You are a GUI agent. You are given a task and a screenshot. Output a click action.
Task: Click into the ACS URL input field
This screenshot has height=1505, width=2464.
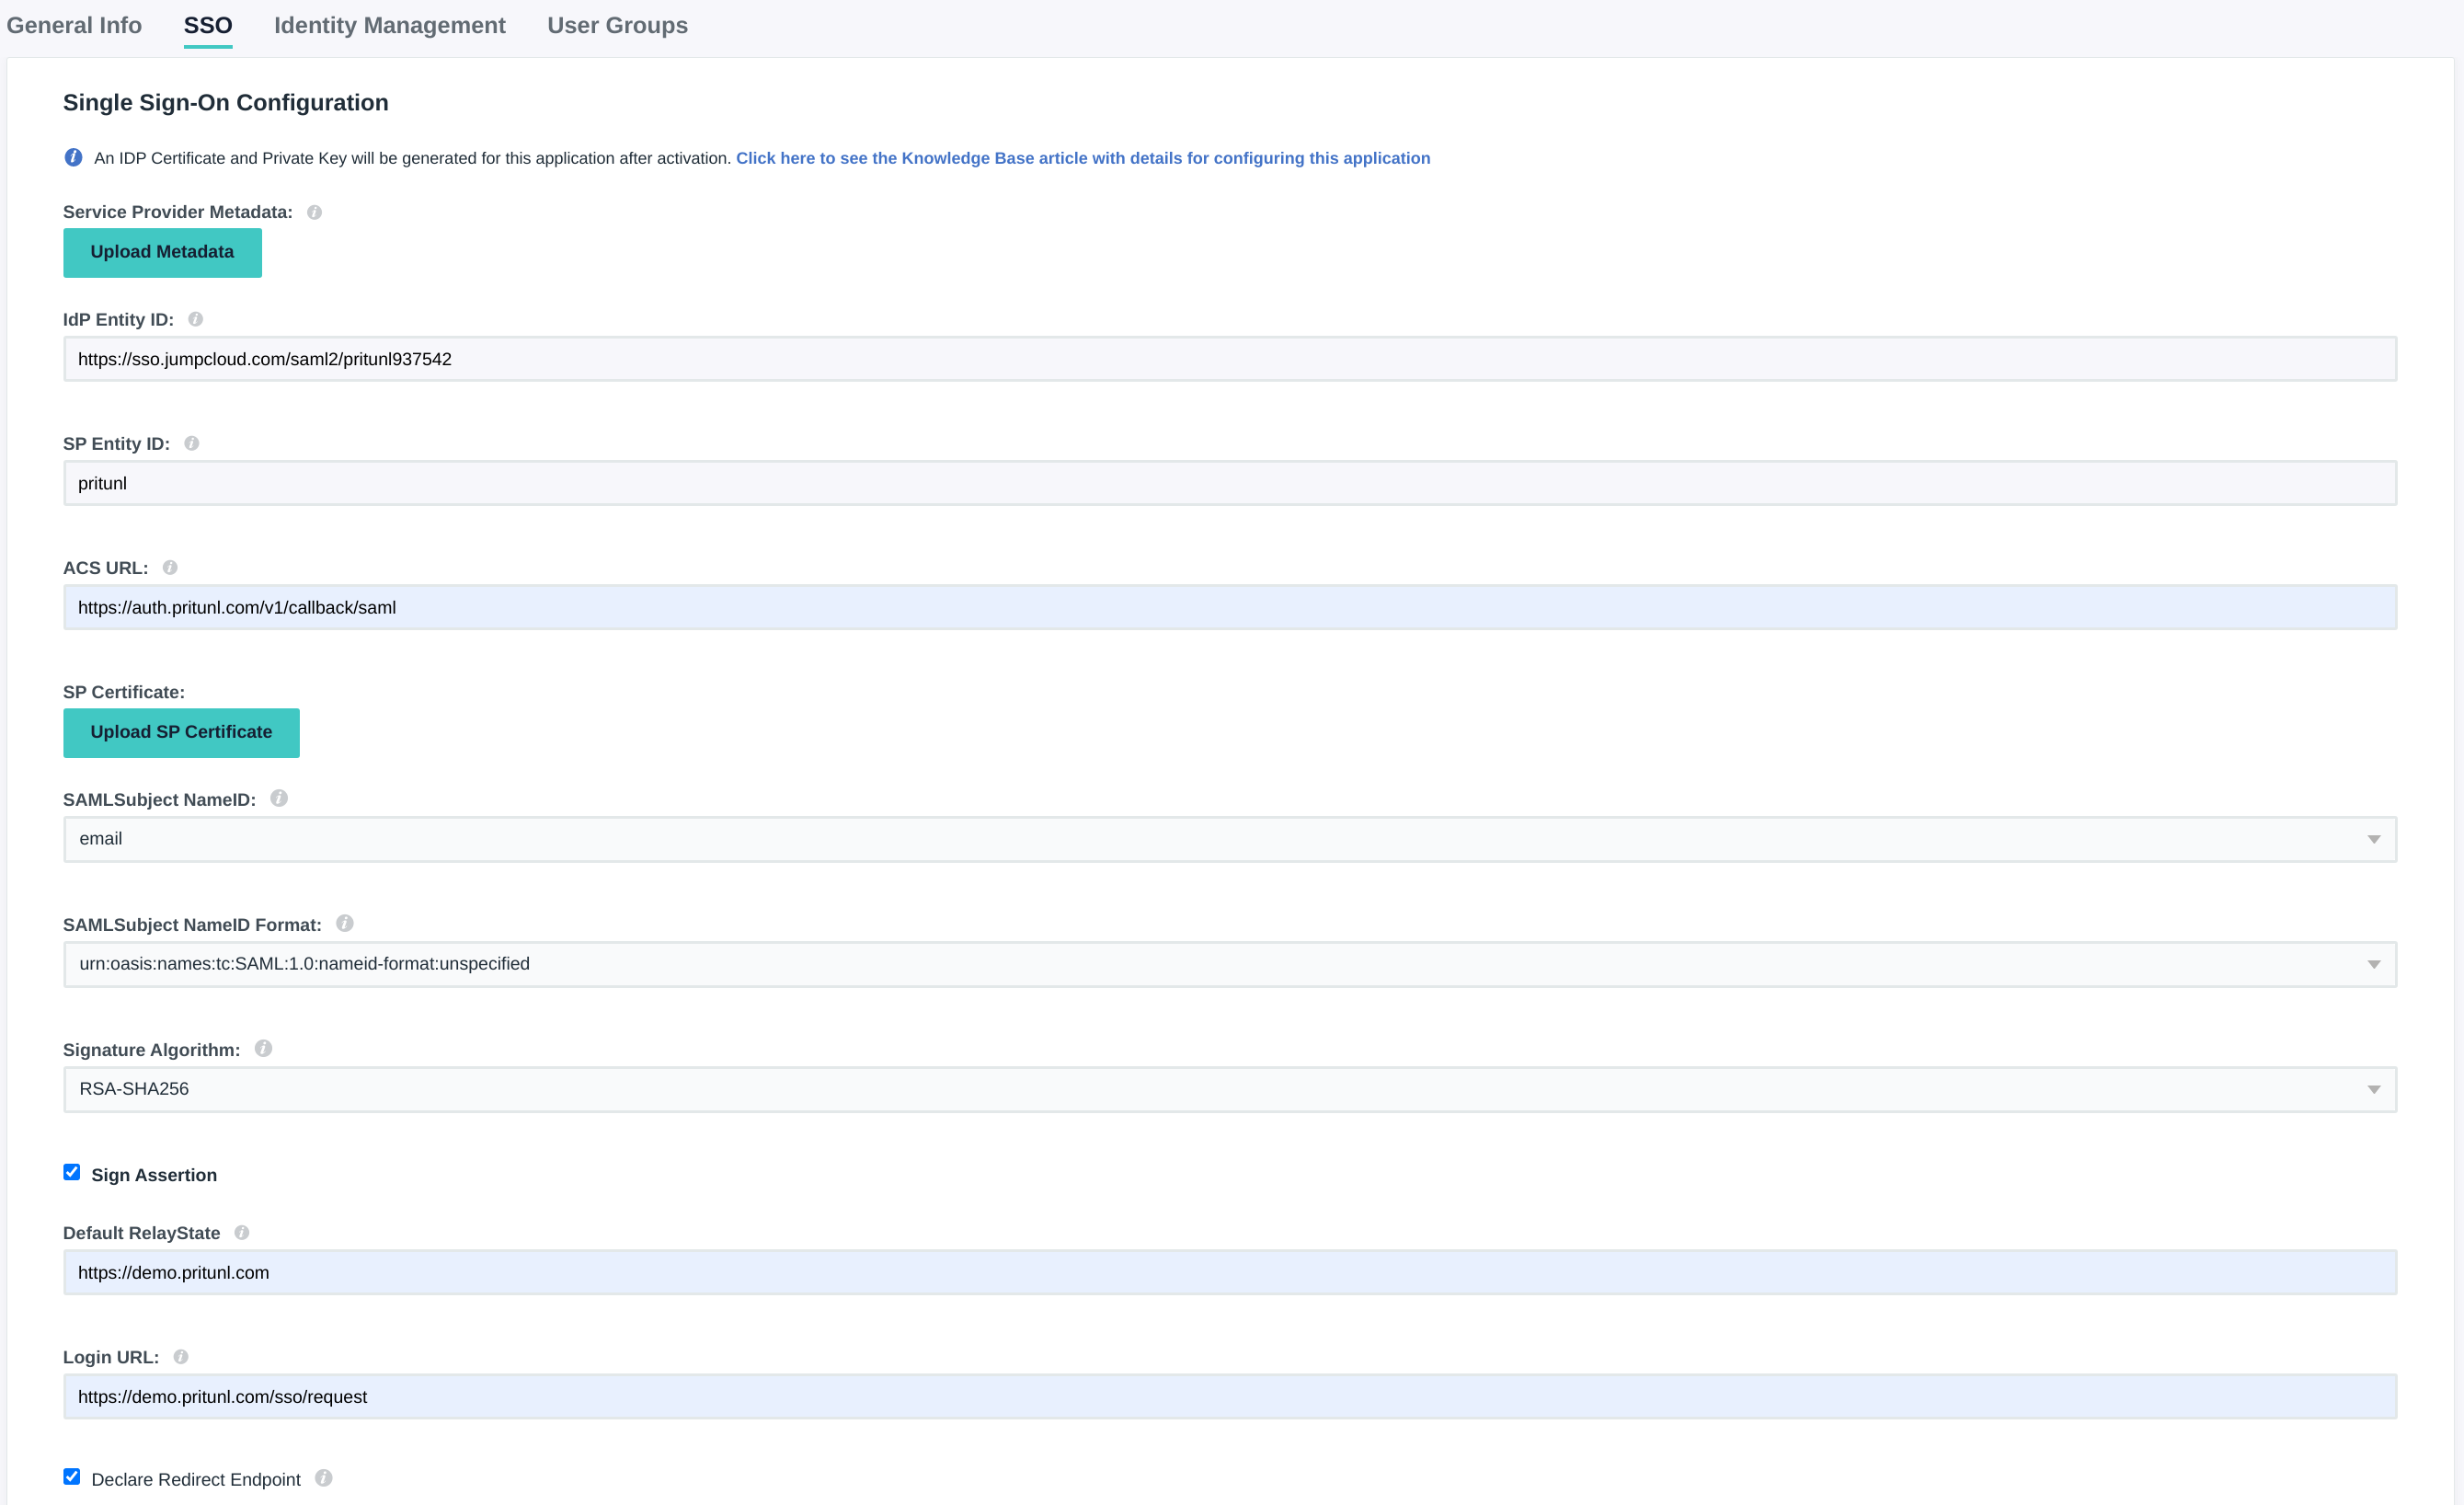click(x=1229, y=607)
